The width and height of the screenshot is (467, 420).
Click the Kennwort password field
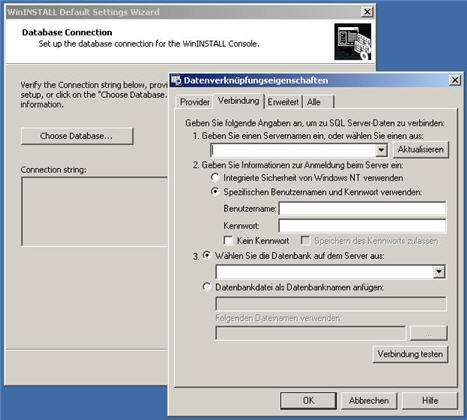point(362,226)
